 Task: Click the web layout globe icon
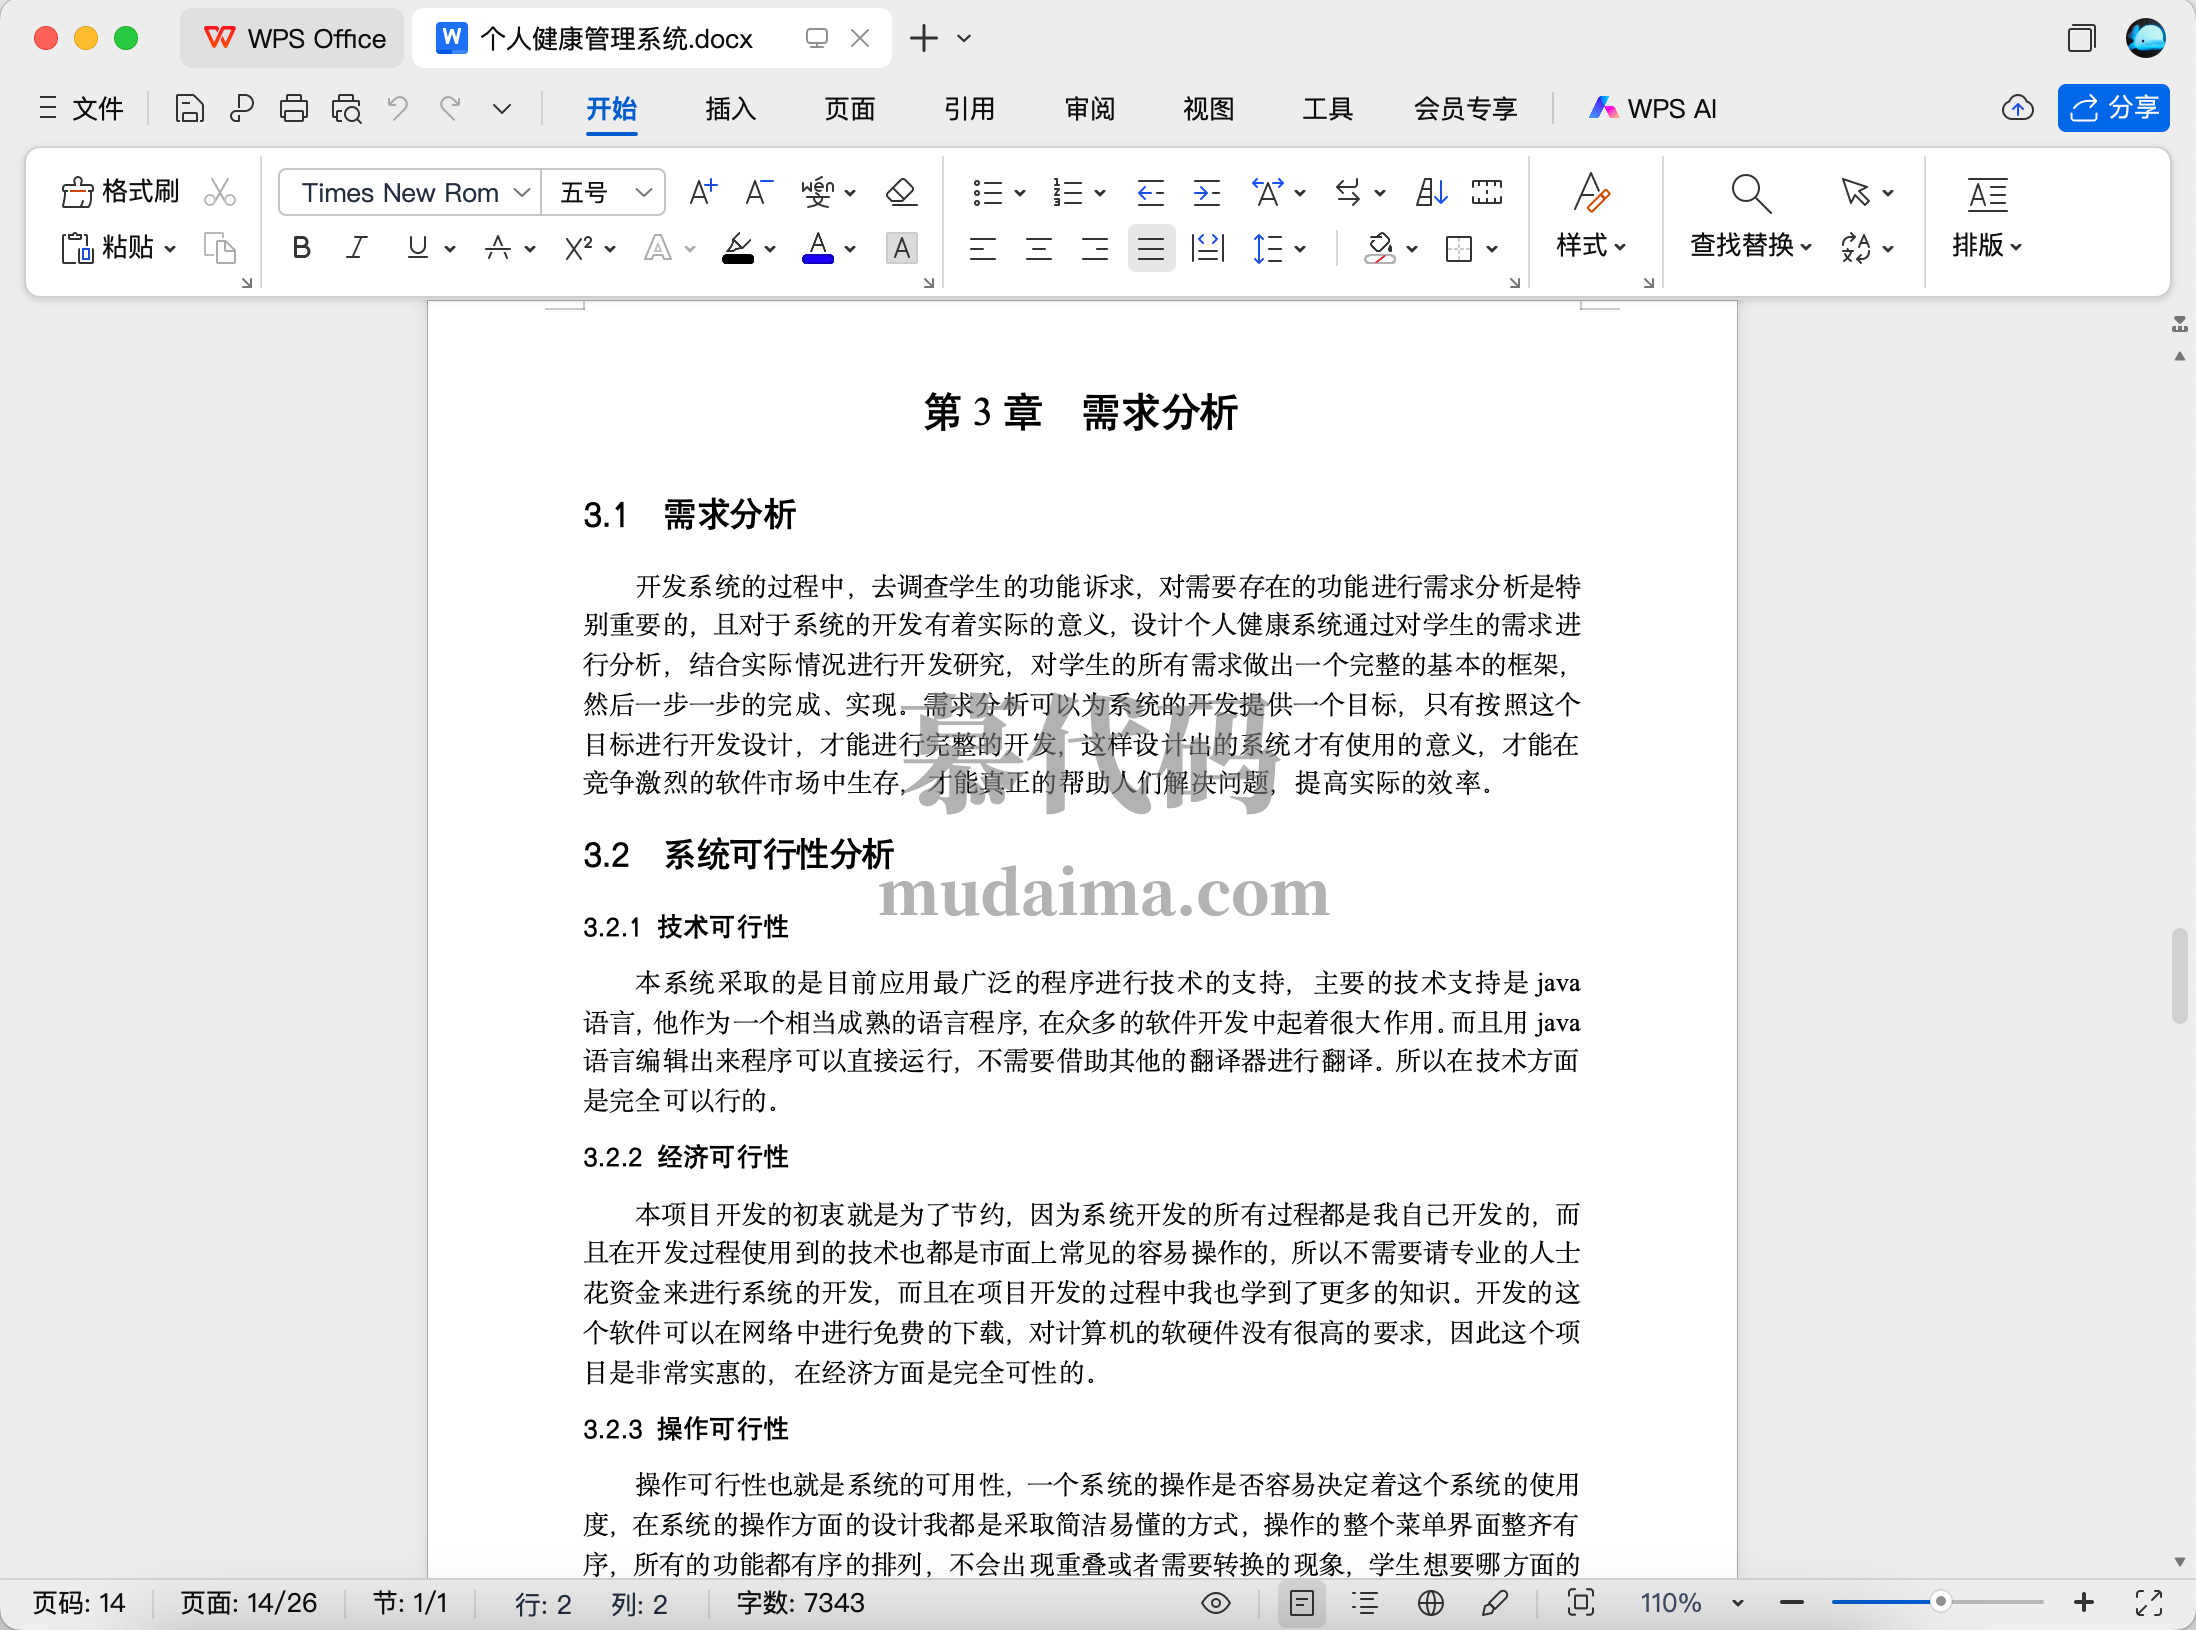(x=1430, y=1603)
